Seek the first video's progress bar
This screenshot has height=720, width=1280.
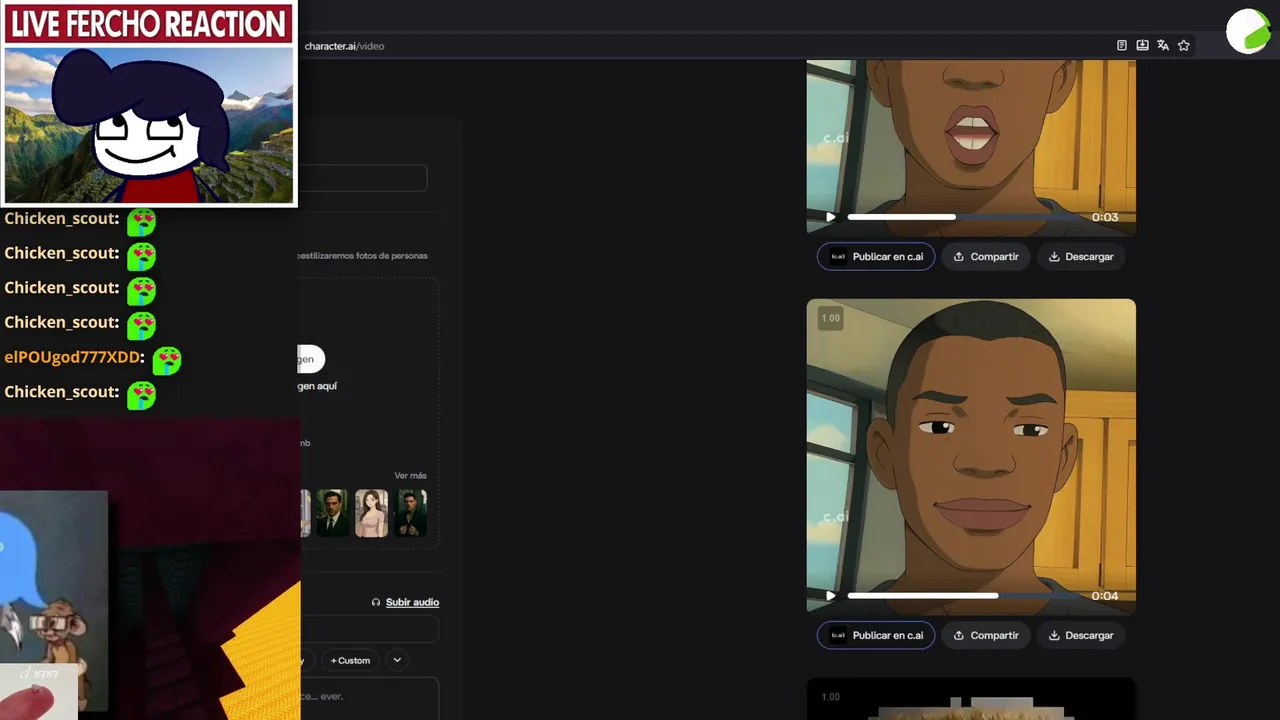pos(965,217)
